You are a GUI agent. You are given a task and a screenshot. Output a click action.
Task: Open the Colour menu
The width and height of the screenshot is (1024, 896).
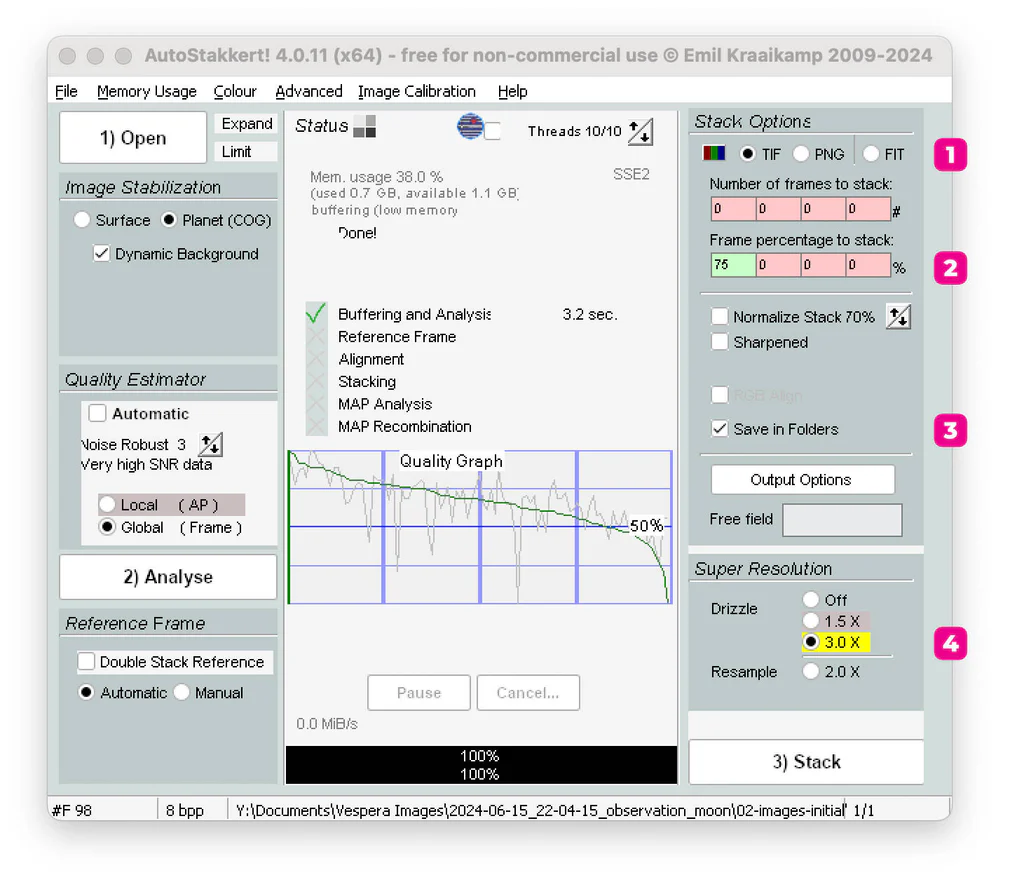click(x=235, y=91)
